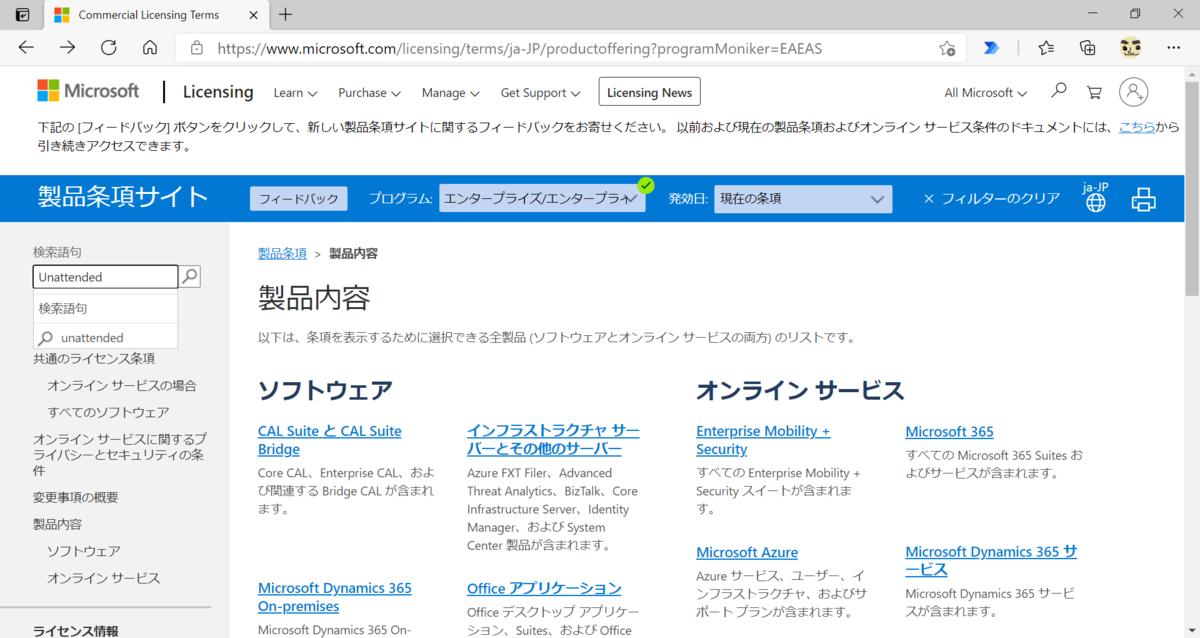Open Enterprise Mobility + Security link
This screenshot has width=1200, height=638.
pyautogui.click(x=763, y=440)
